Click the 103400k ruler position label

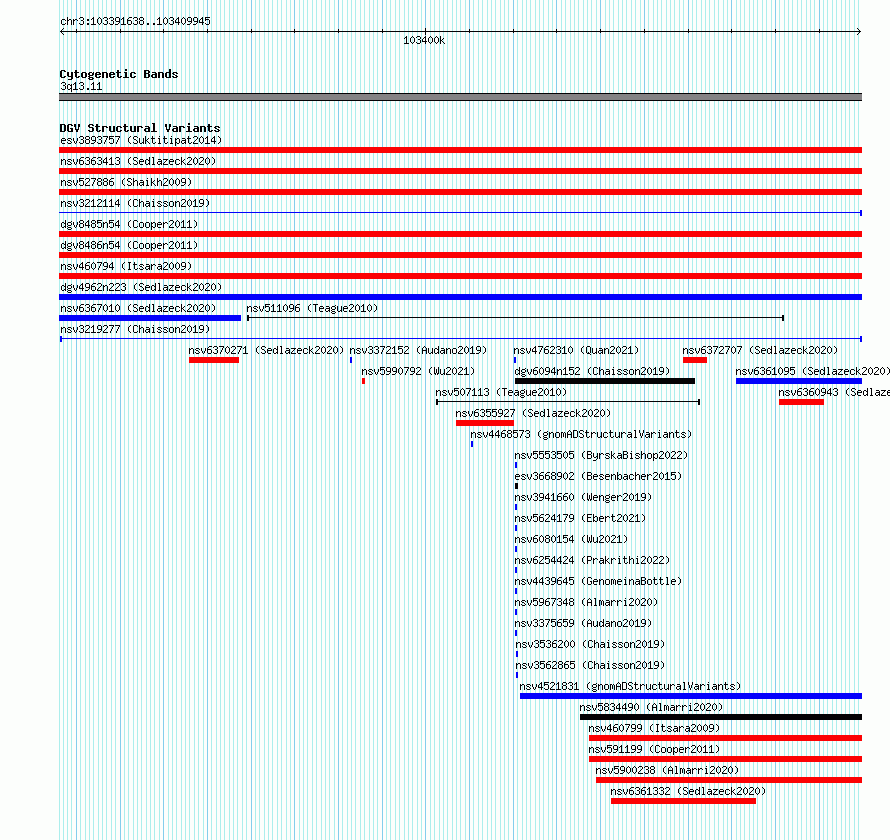424,40
